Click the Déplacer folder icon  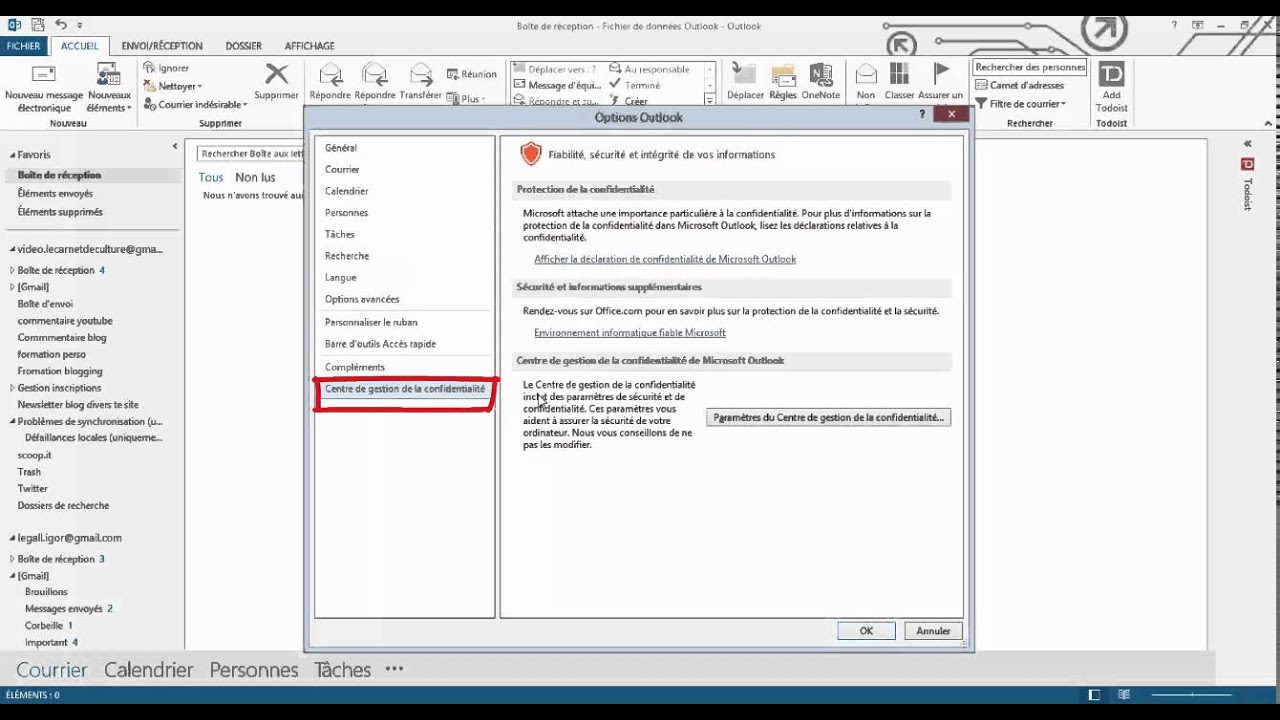coord(745,75)
